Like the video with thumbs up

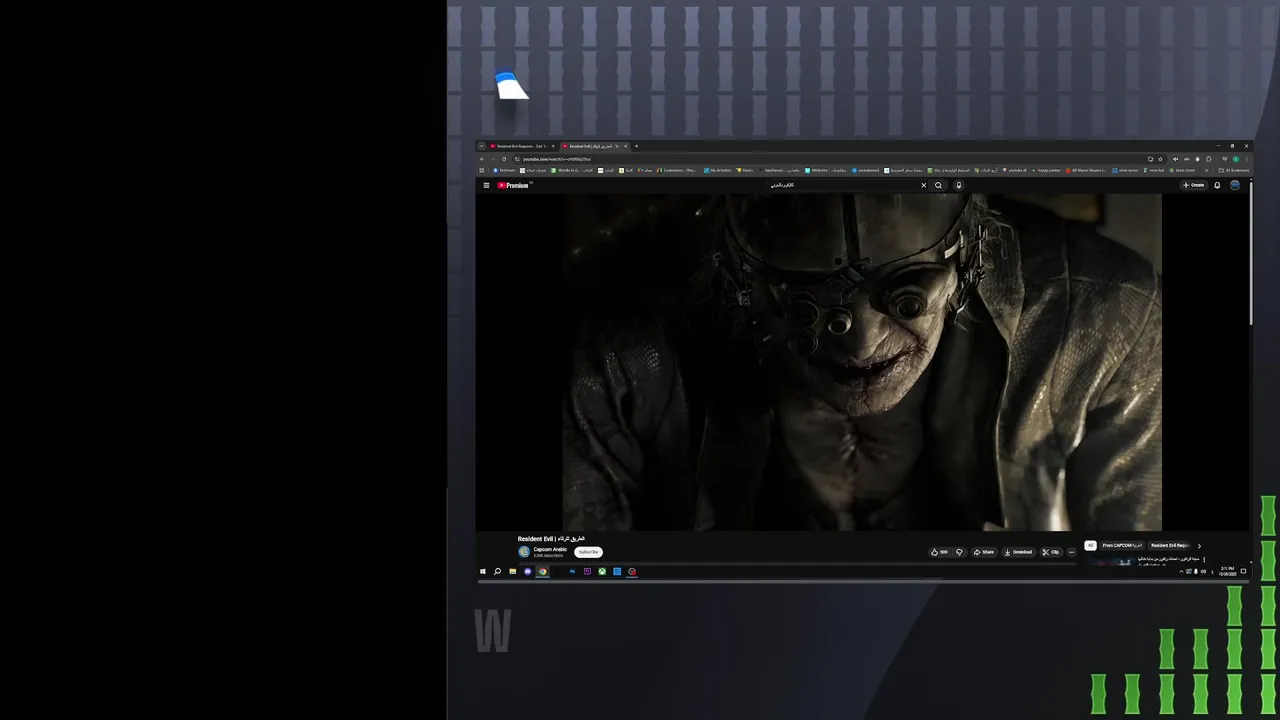(x=941, y=552)
